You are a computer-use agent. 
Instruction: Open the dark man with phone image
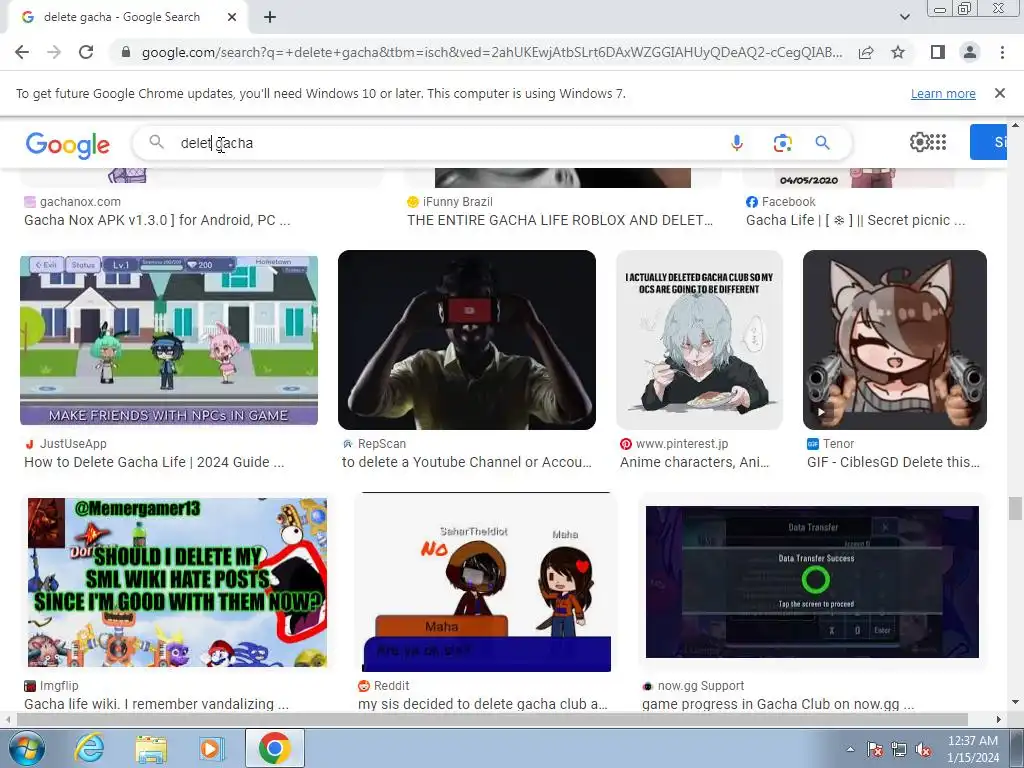467,340
